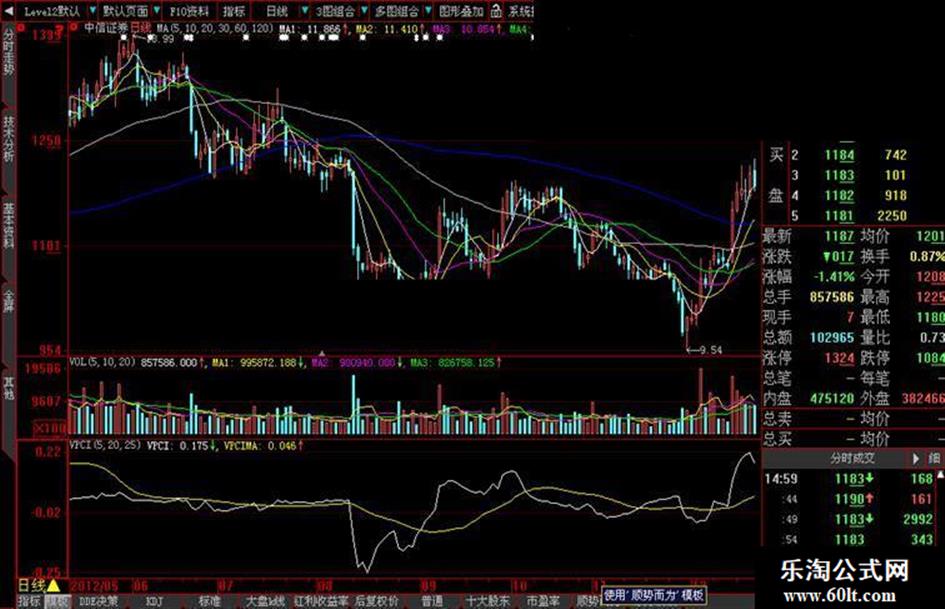Image resolution: width=945 pixels, height=609 pixels.
Task: Expand the 日线 period dropdown arrow
Action: point(304,11)
